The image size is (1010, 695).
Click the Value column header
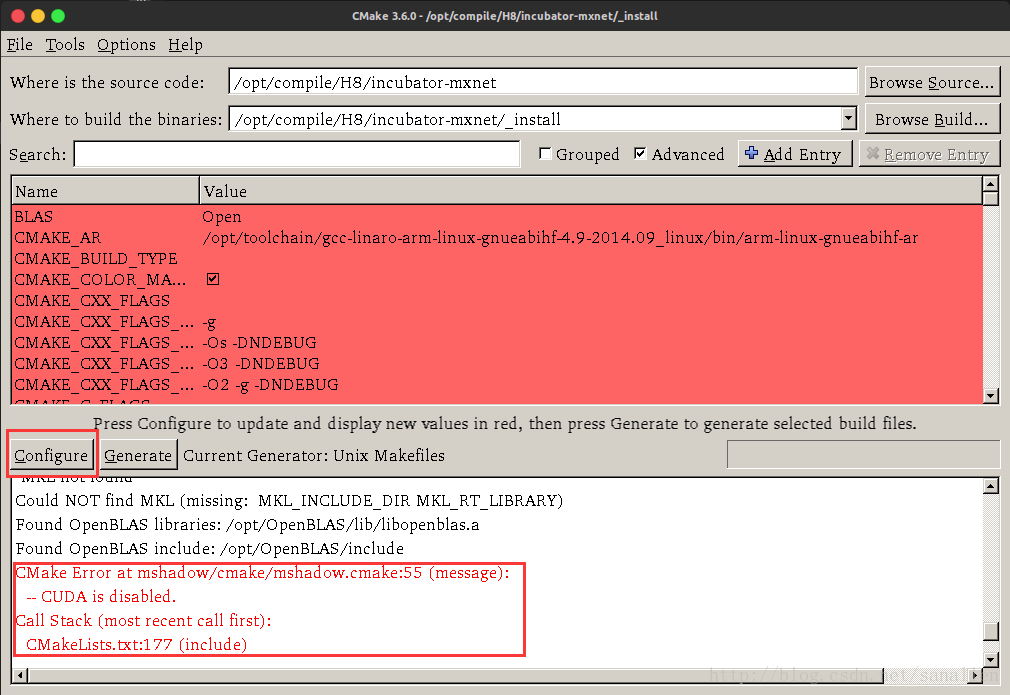coord(591,191)
